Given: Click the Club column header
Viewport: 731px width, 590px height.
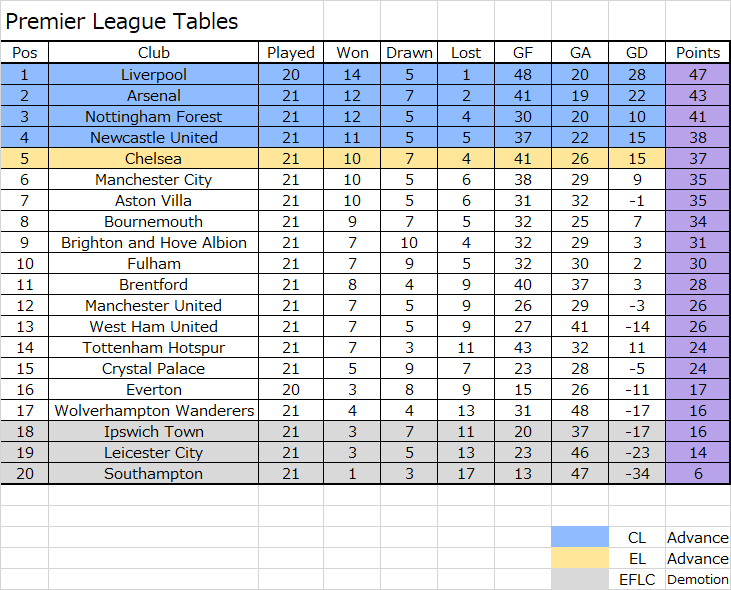Looking at the screenshot, I should [153, 53].
